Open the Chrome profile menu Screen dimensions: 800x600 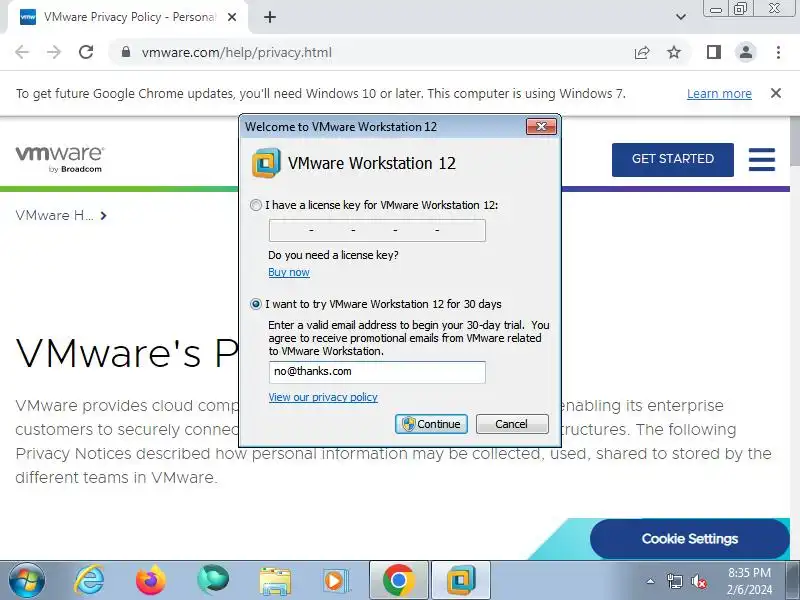click(x=745, y=52)
